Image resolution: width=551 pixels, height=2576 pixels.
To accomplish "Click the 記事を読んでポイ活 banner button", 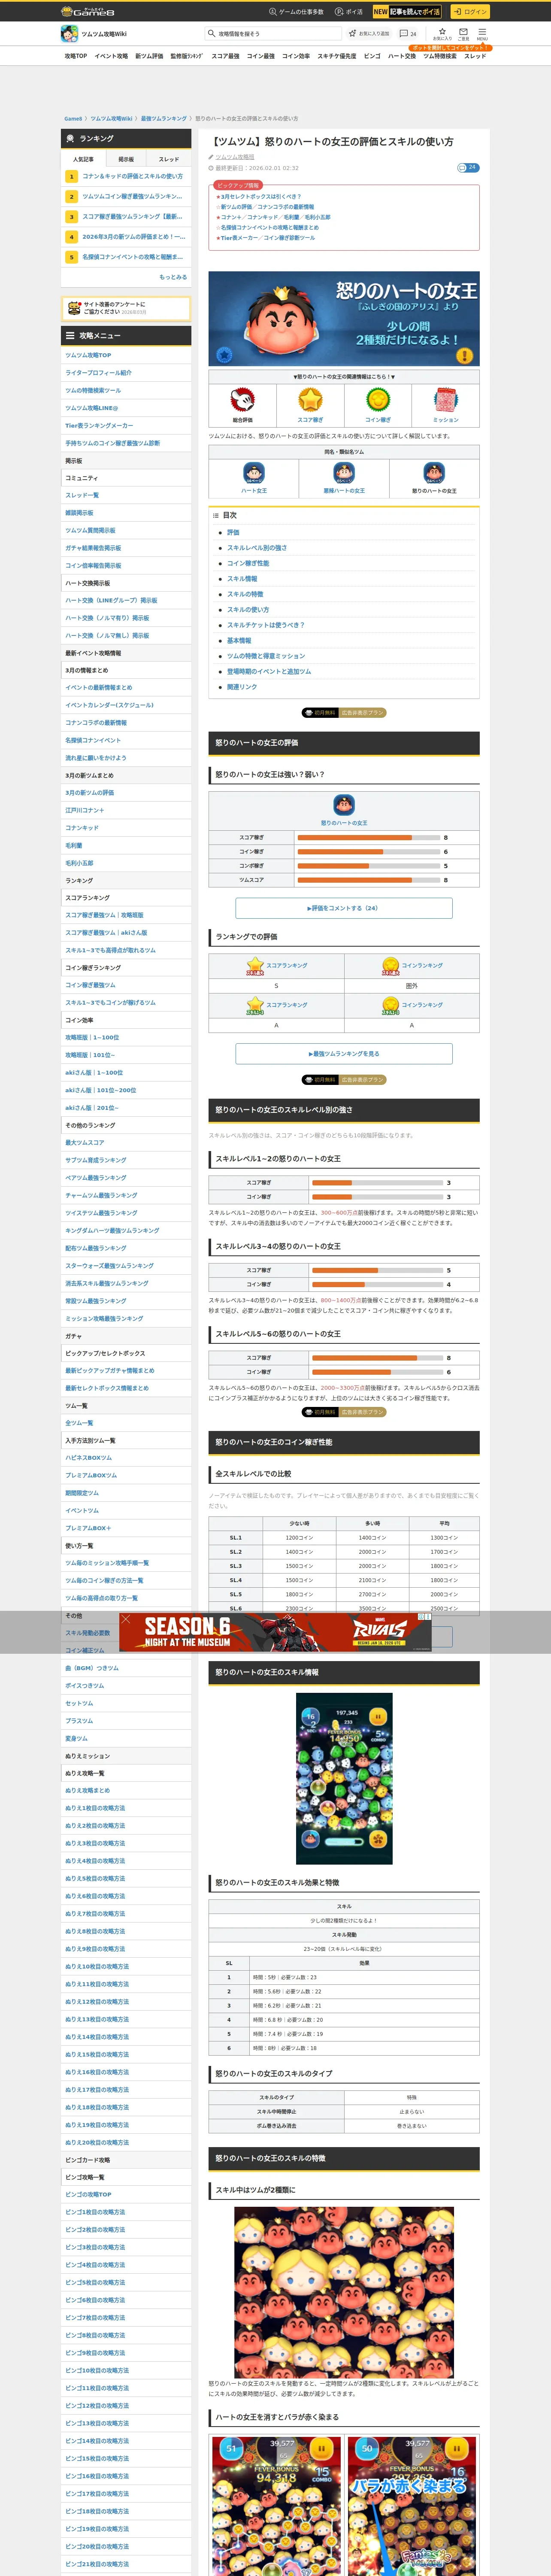I will (407, 12).
